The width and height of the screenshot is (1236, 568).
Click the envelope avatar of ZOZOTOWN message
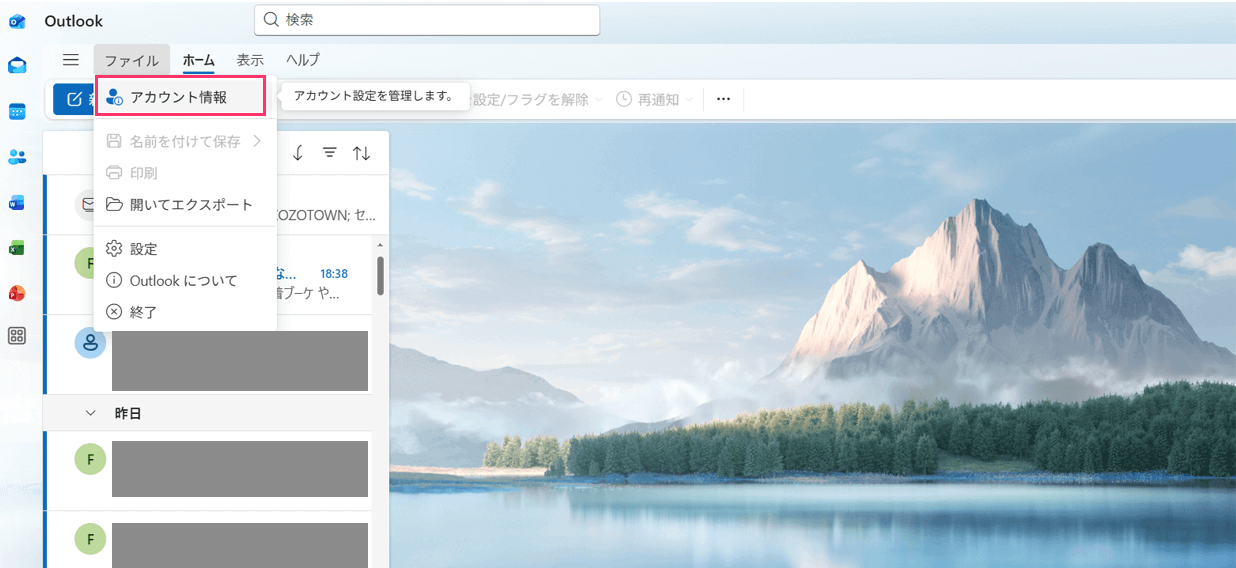pyautogui.click(x=90, y=204)
